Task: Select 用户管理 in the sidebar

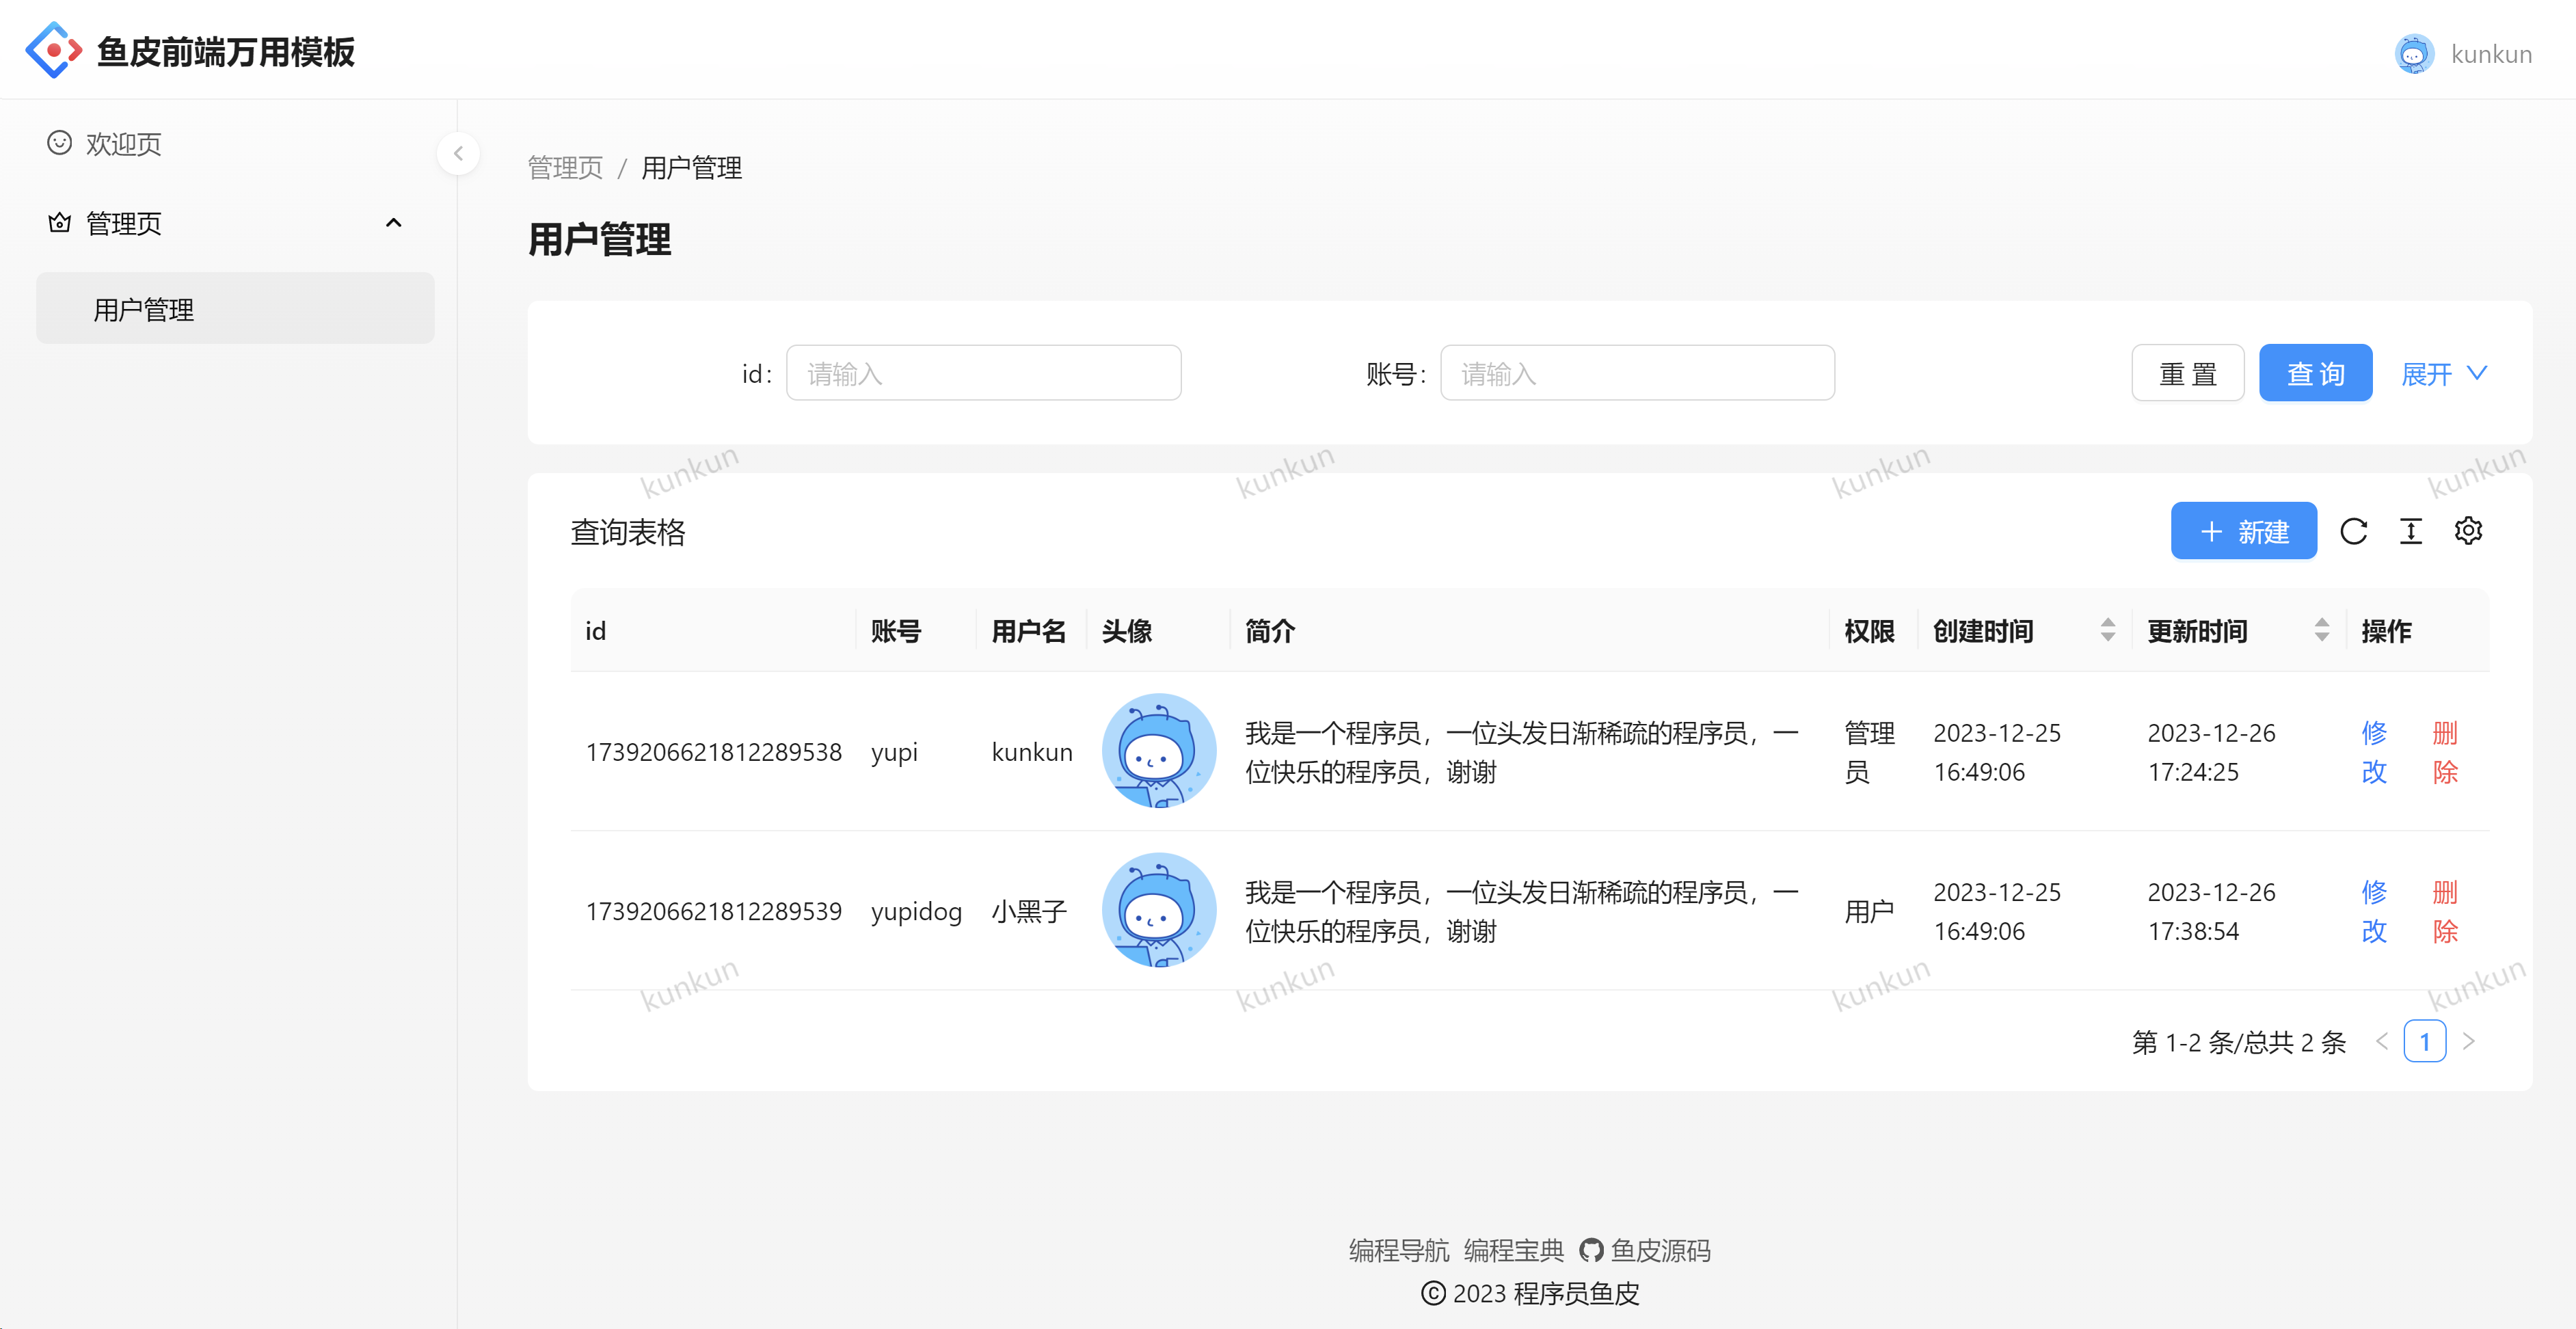Action: [144, 309]
